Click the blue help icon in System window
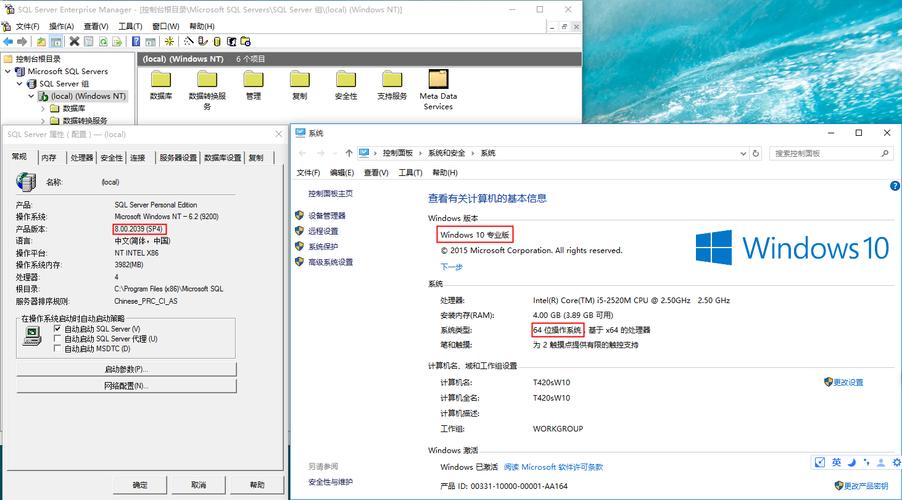 coord(895,186)
